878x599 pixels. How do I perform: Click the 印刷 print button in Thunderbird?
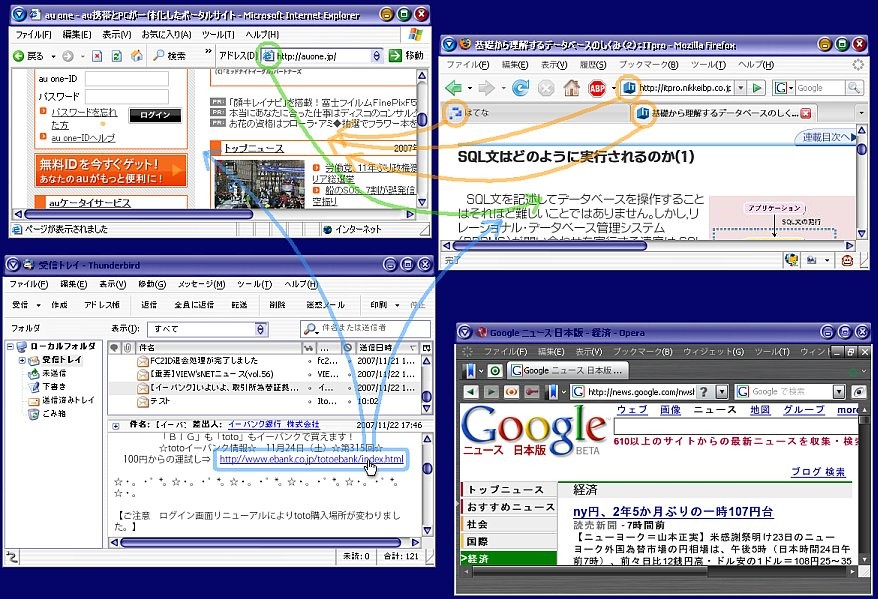click(379, 305)
